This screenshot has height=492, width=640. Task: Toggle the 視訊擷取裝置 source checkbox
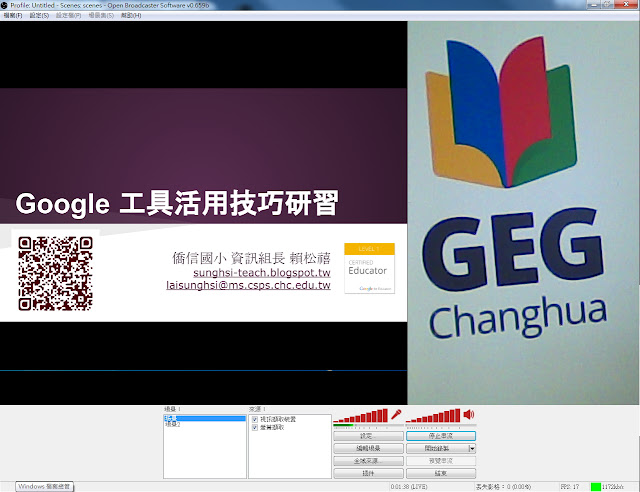255,419
